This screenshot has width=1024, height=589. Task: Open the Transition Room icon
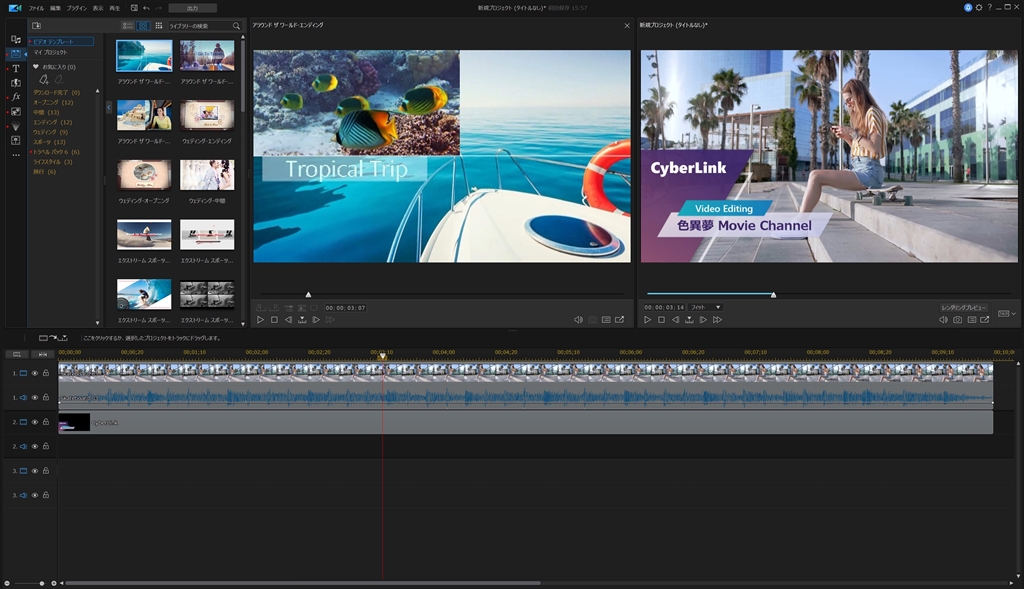pos(16,83)
